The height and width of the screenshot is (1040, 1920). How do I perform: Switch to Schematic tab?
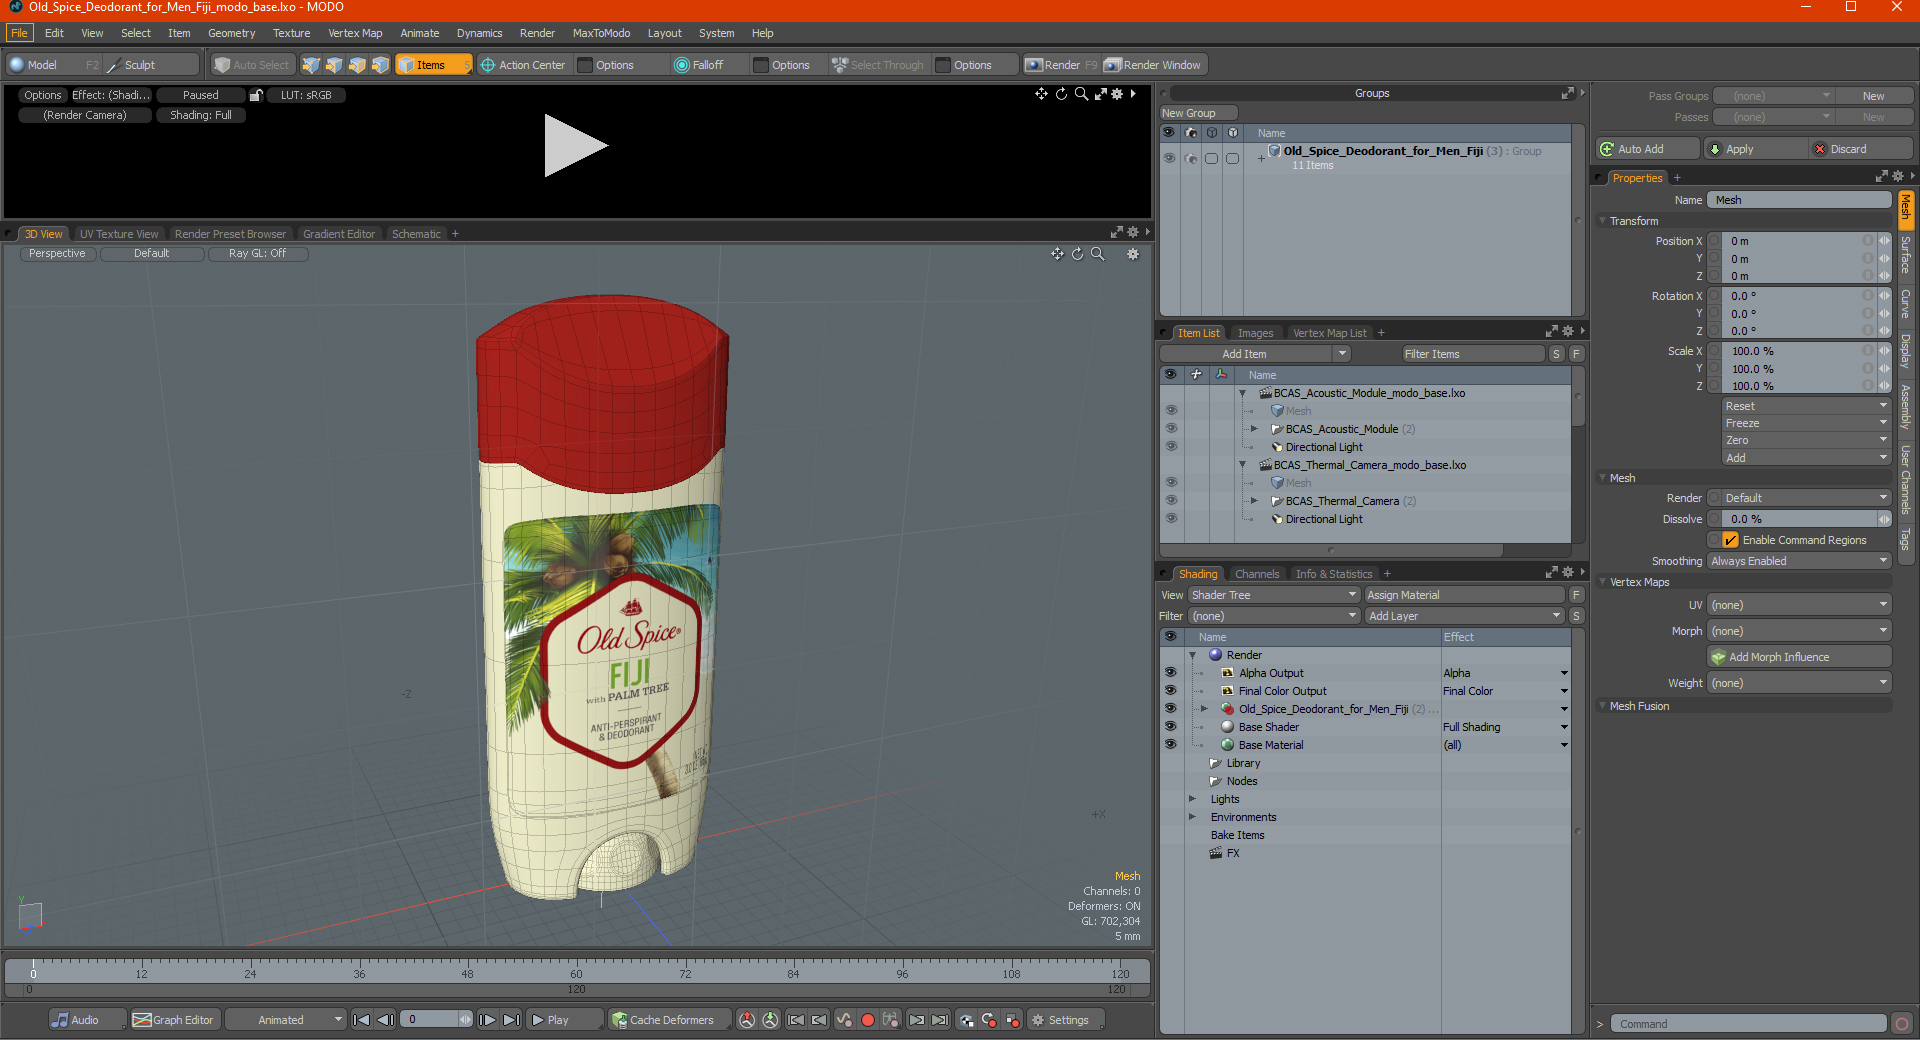click(416, 234)
